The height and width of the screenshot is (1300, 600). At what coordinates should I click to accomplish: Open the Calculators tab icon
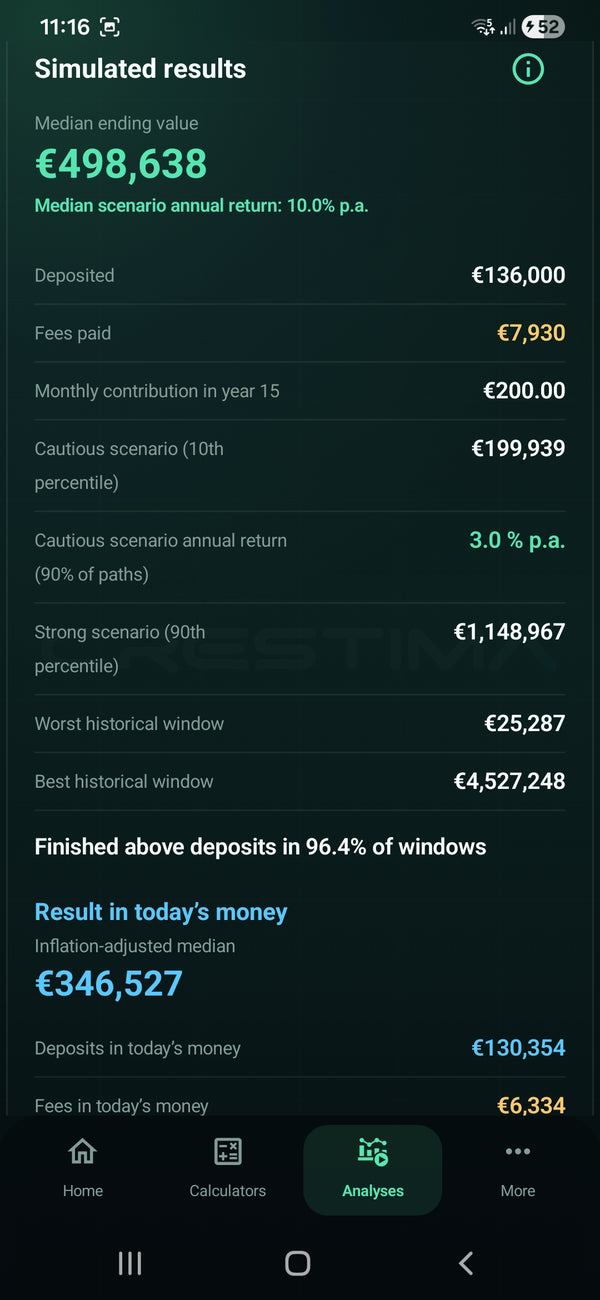pos(228,1152)
